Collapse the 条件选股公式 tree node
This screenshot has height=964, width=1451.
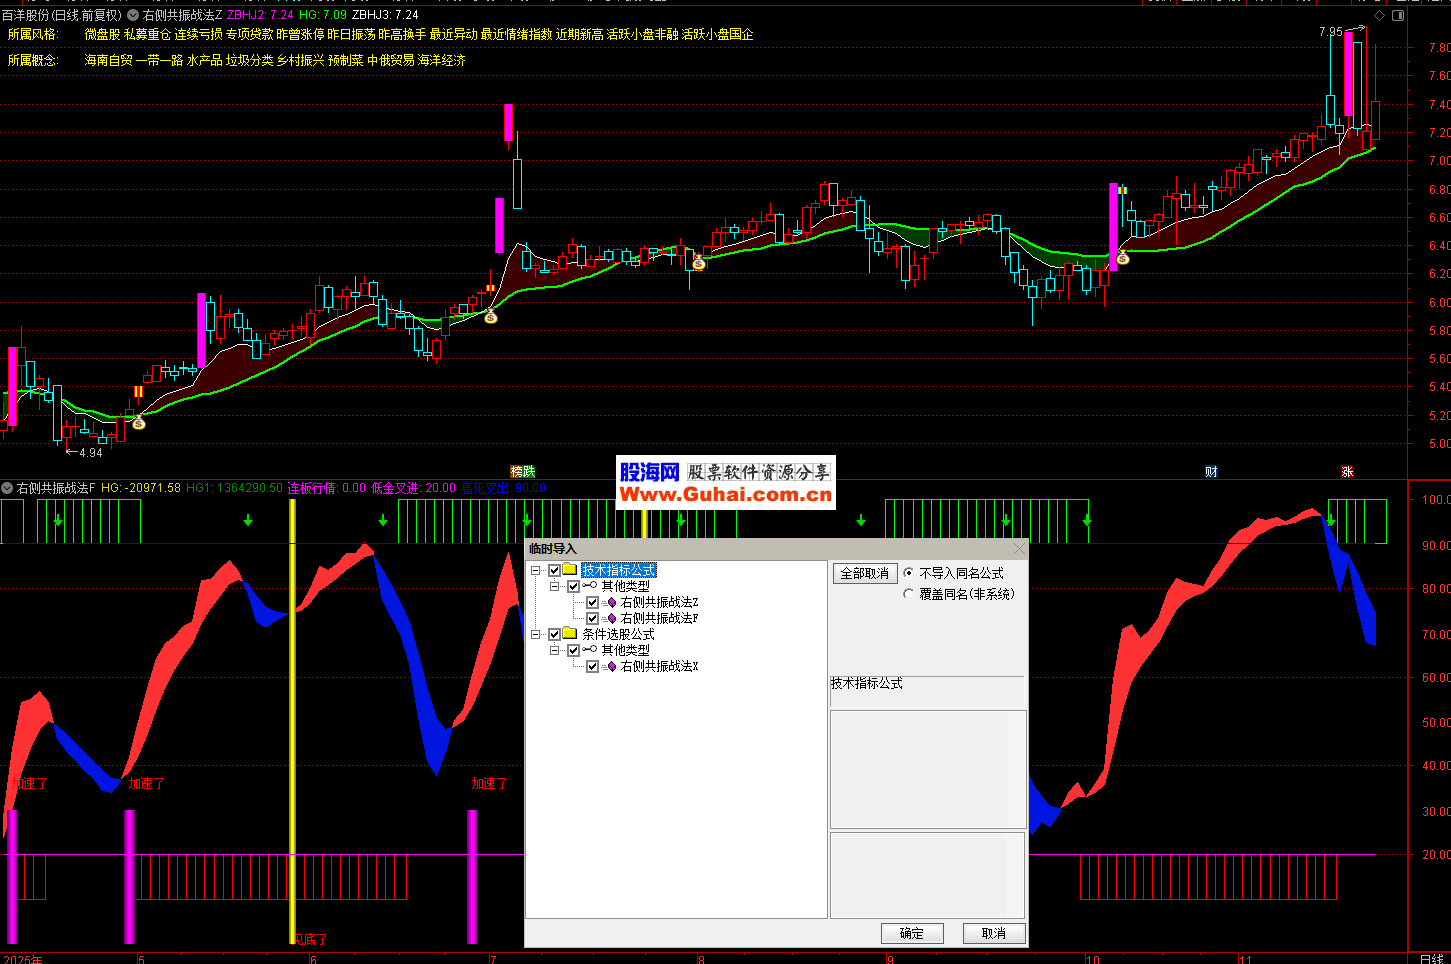point(536,635)
